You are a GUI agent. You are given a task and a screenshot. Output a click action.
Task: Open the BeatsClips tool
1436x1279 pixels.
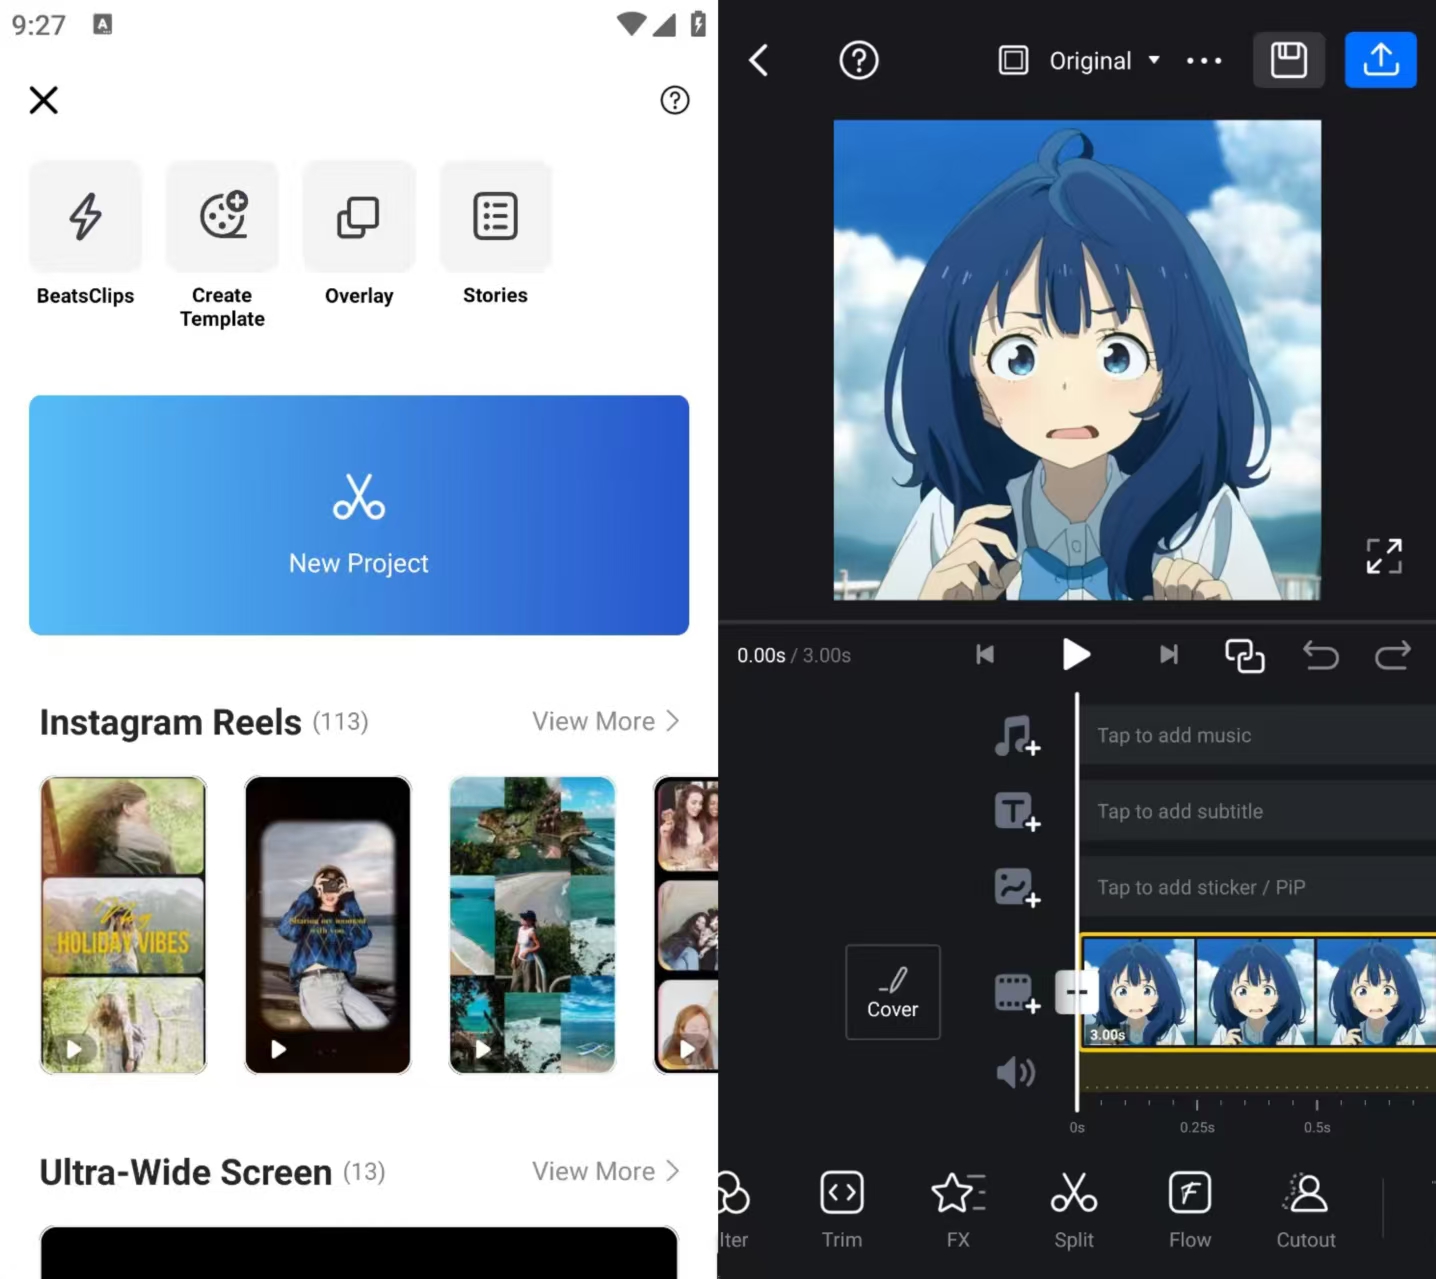pos(85,217)
